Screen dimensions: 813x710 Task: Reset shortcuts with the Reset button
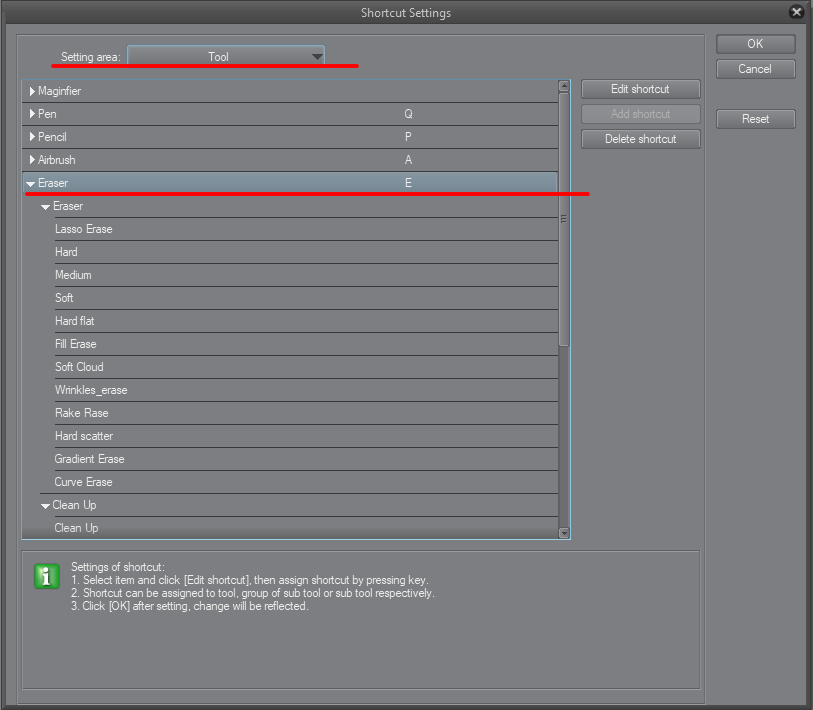pos(755,119)
